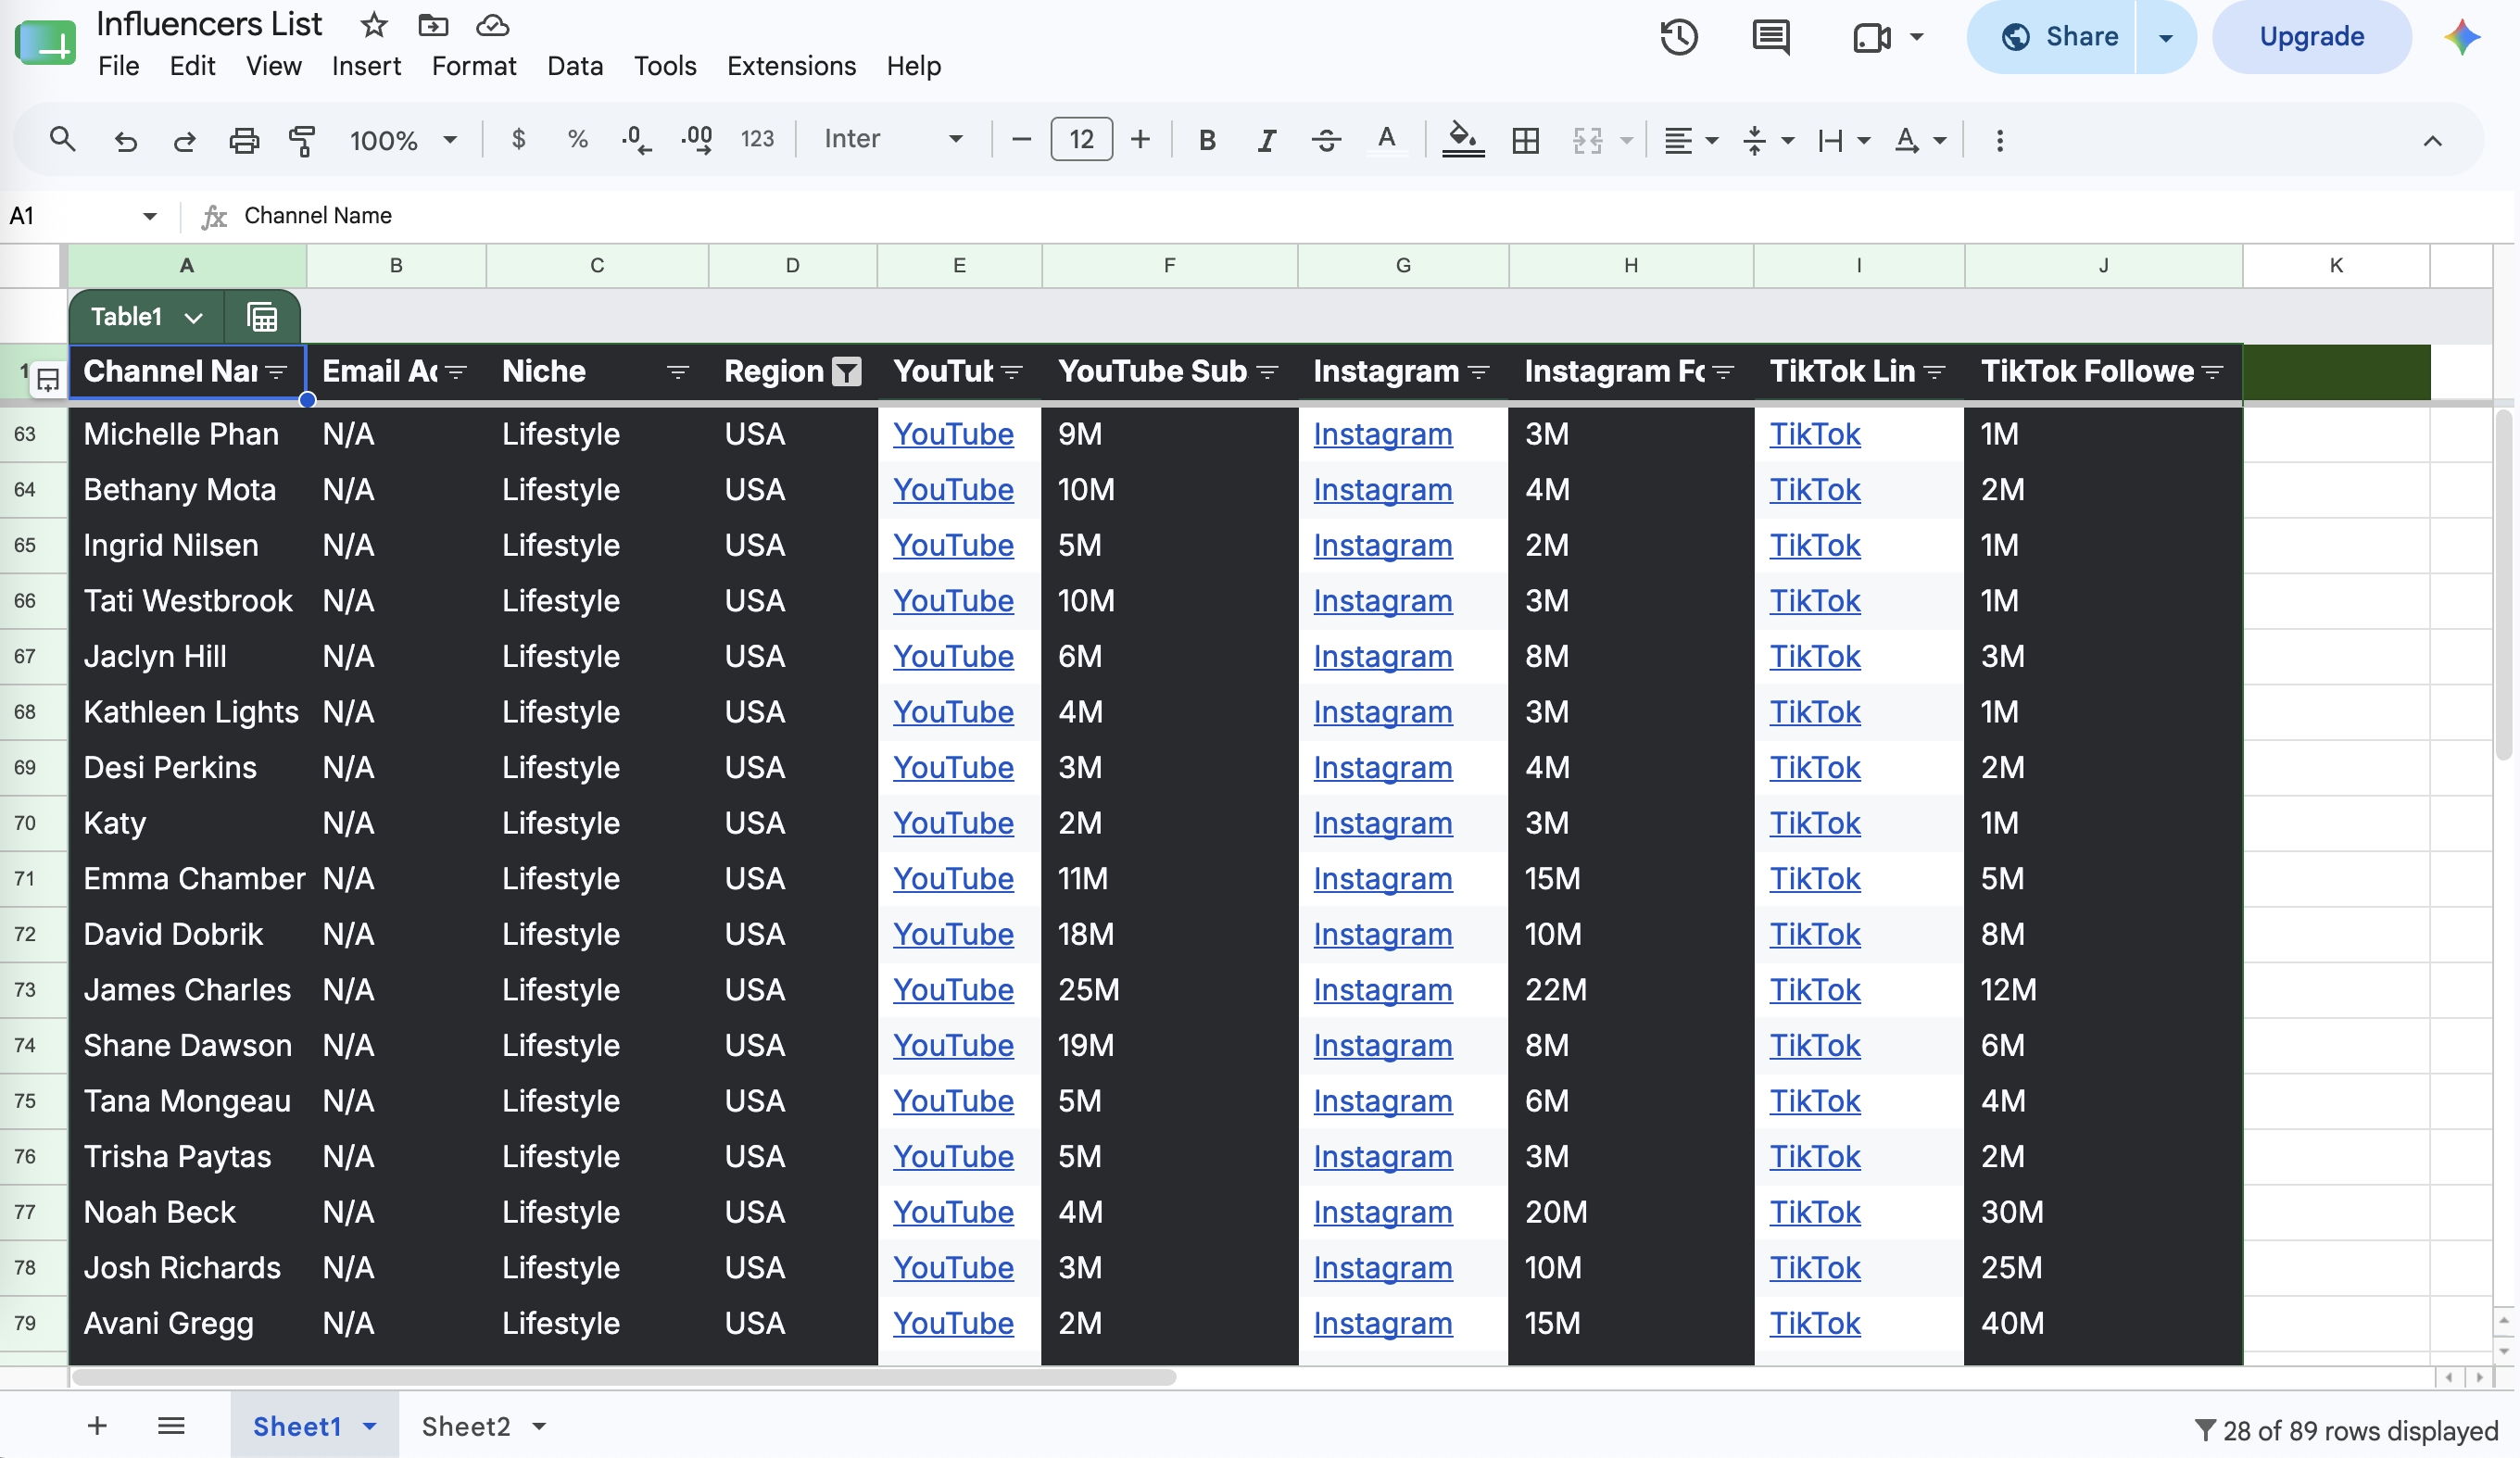Open the Sheet1 tab options arrow
The width and height of the screenshot is (2520, 1458).
coord(370,1426)
